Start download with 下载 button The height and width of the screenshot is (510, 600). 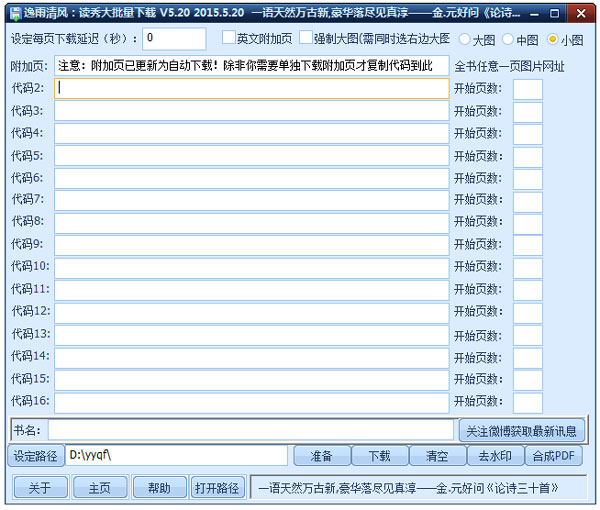coord(380,456)
